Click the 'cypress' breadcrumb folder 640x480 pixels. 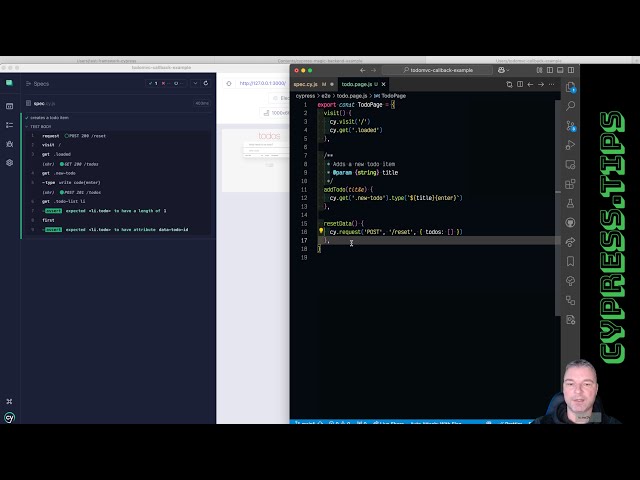[305, 96]
